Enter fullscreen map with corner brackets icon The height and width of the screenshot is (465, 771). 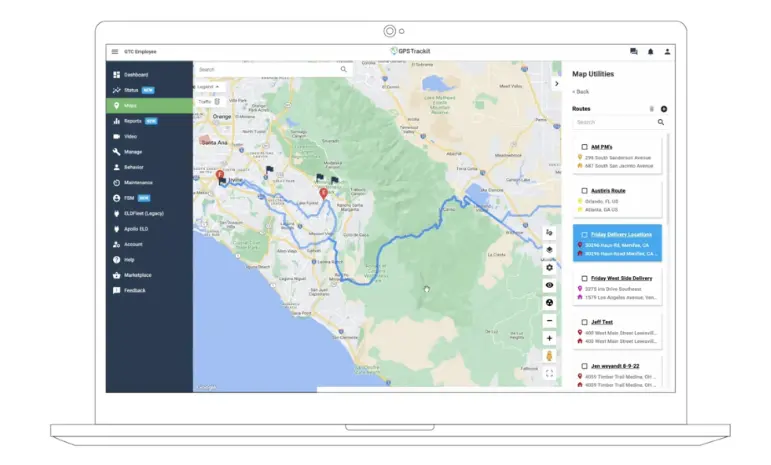tap(549, 374)
